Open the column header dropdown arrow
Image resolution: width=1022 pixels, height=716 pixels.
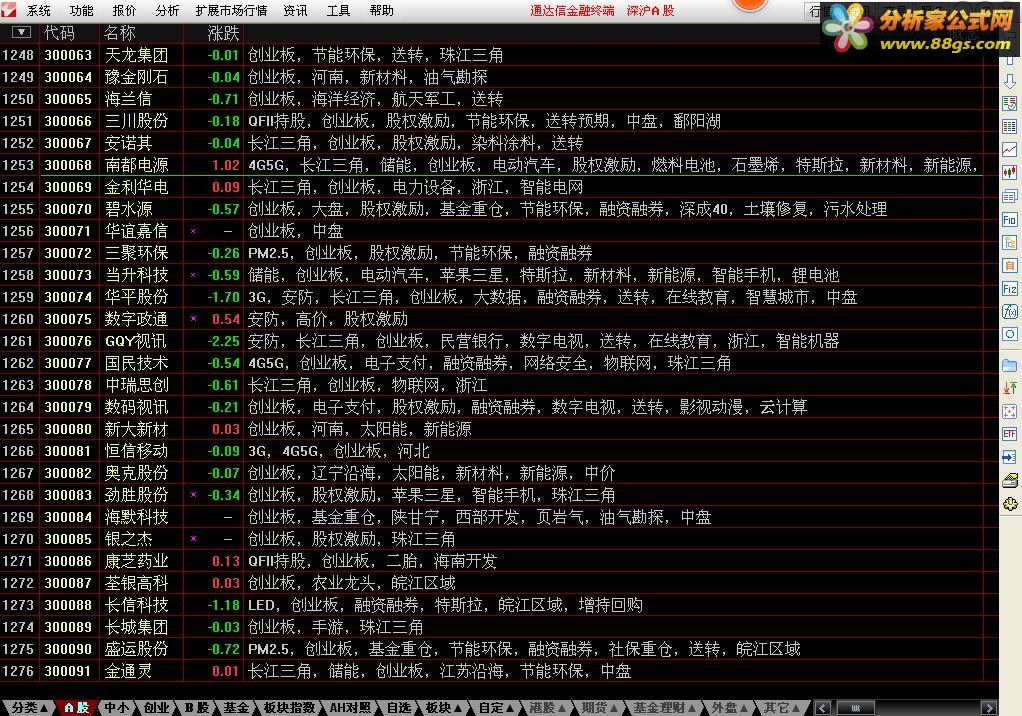(22, 32)
